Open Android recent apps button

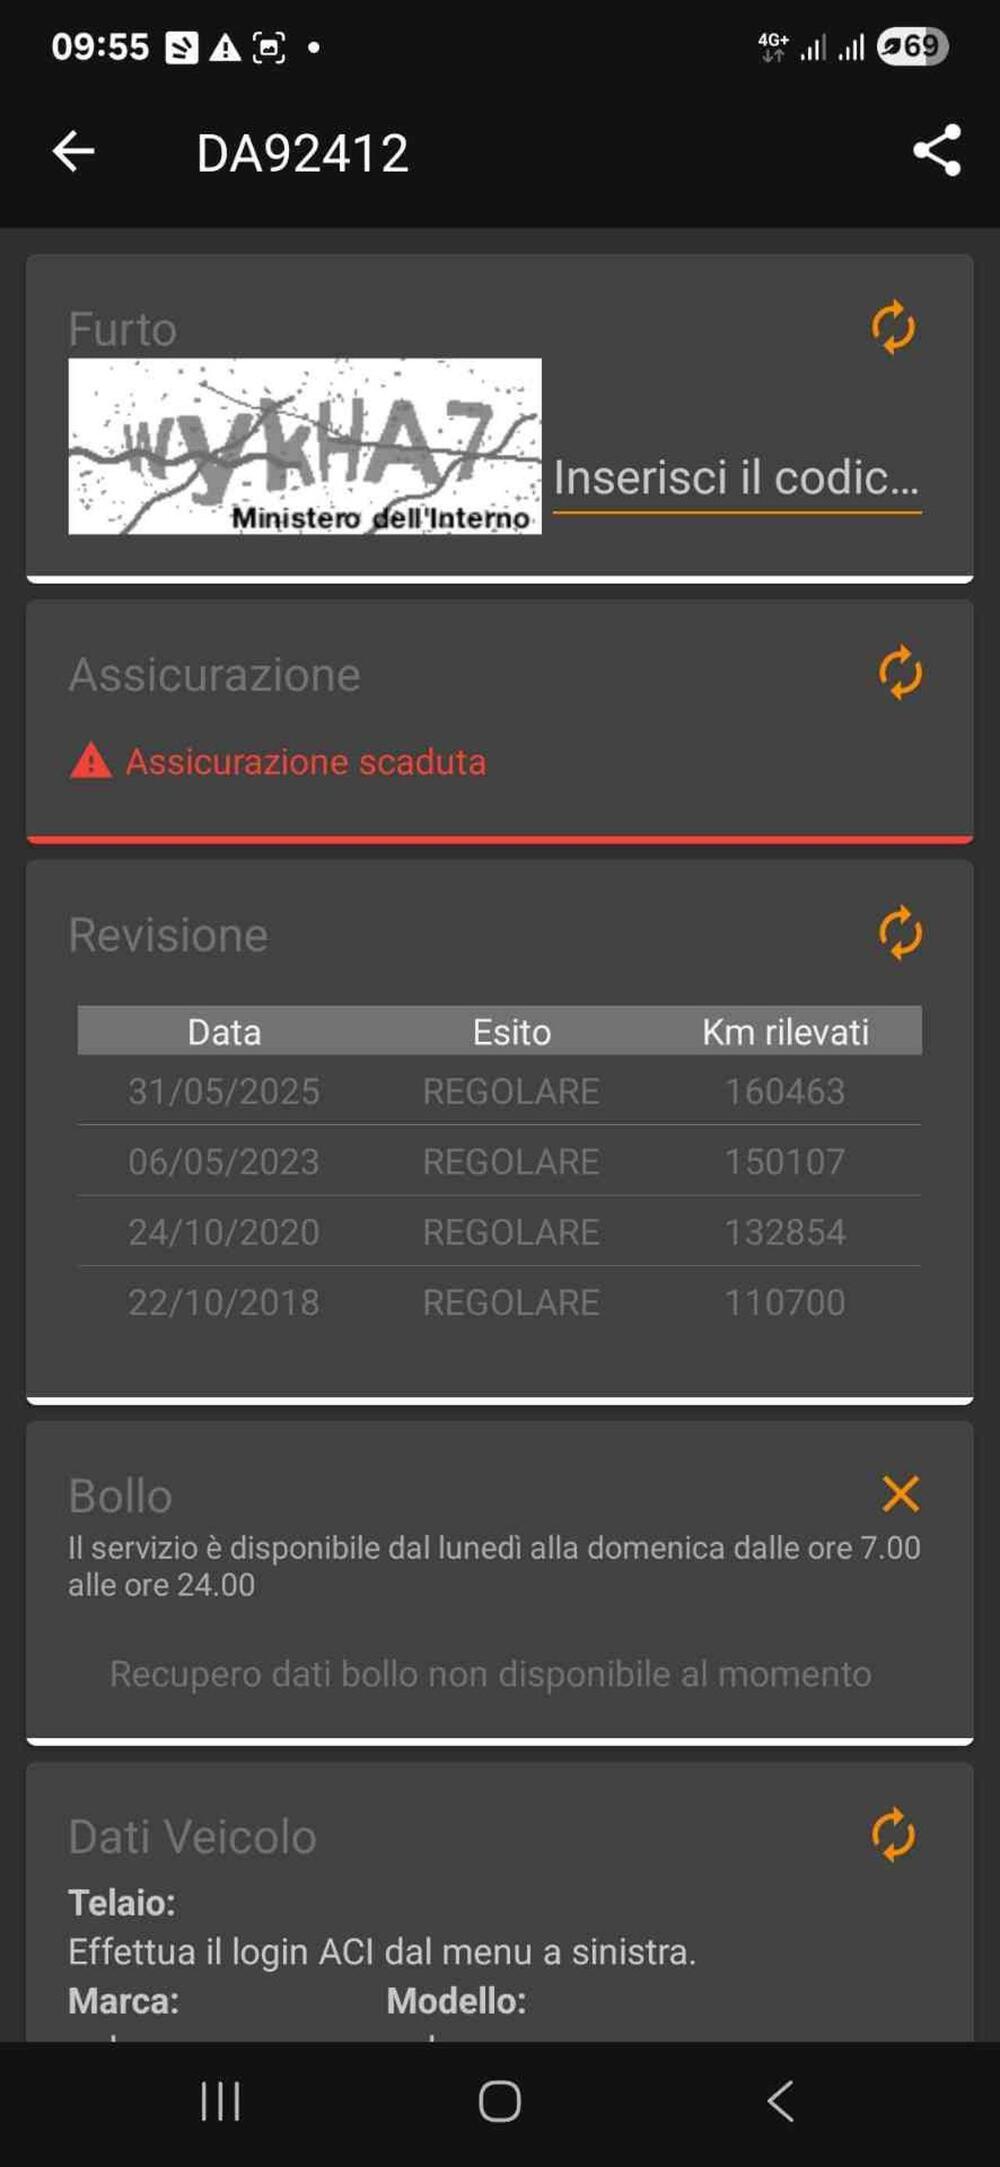[x=220, y=2101]
